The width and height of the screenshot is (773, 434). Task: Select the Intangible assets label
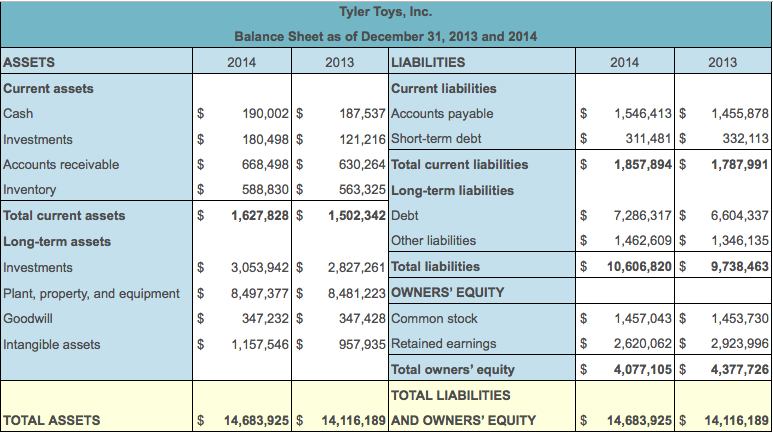click(52, 345)
